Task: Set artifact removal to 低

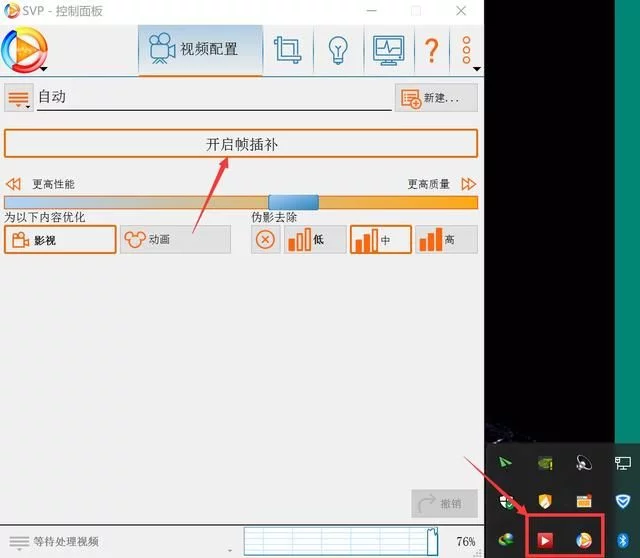Action: (x=315, y=240)
